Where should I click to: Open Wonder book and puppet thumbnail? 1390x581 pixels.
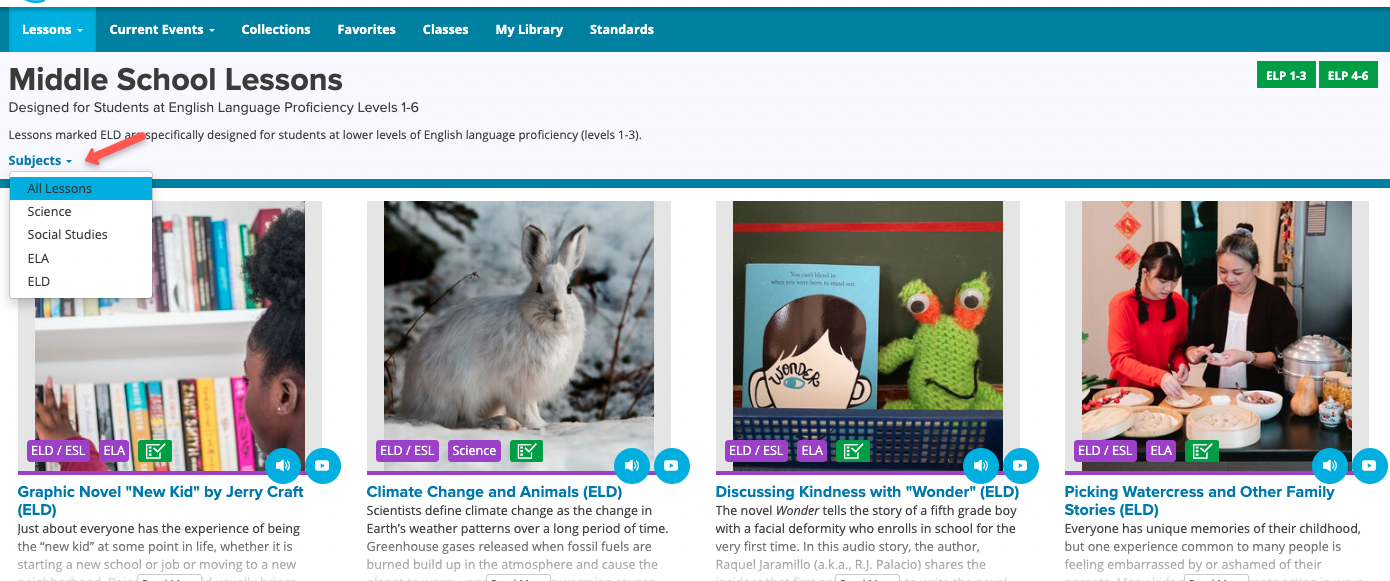pyautogui.click(x=868, y=336)
